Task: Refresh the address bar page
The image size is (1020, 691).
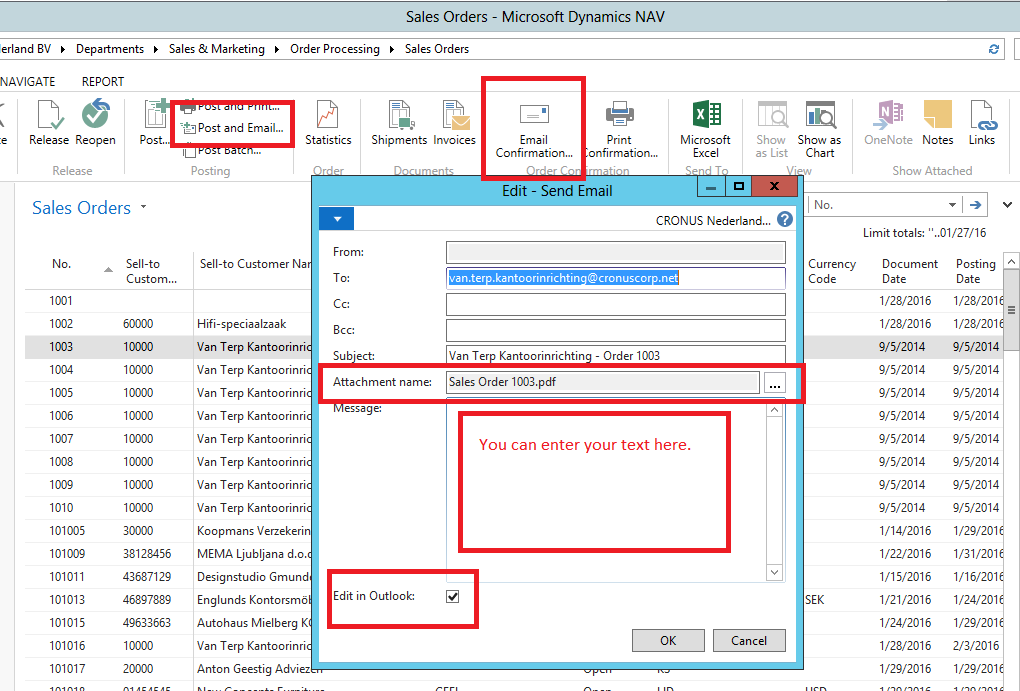Action: point(993,49)
